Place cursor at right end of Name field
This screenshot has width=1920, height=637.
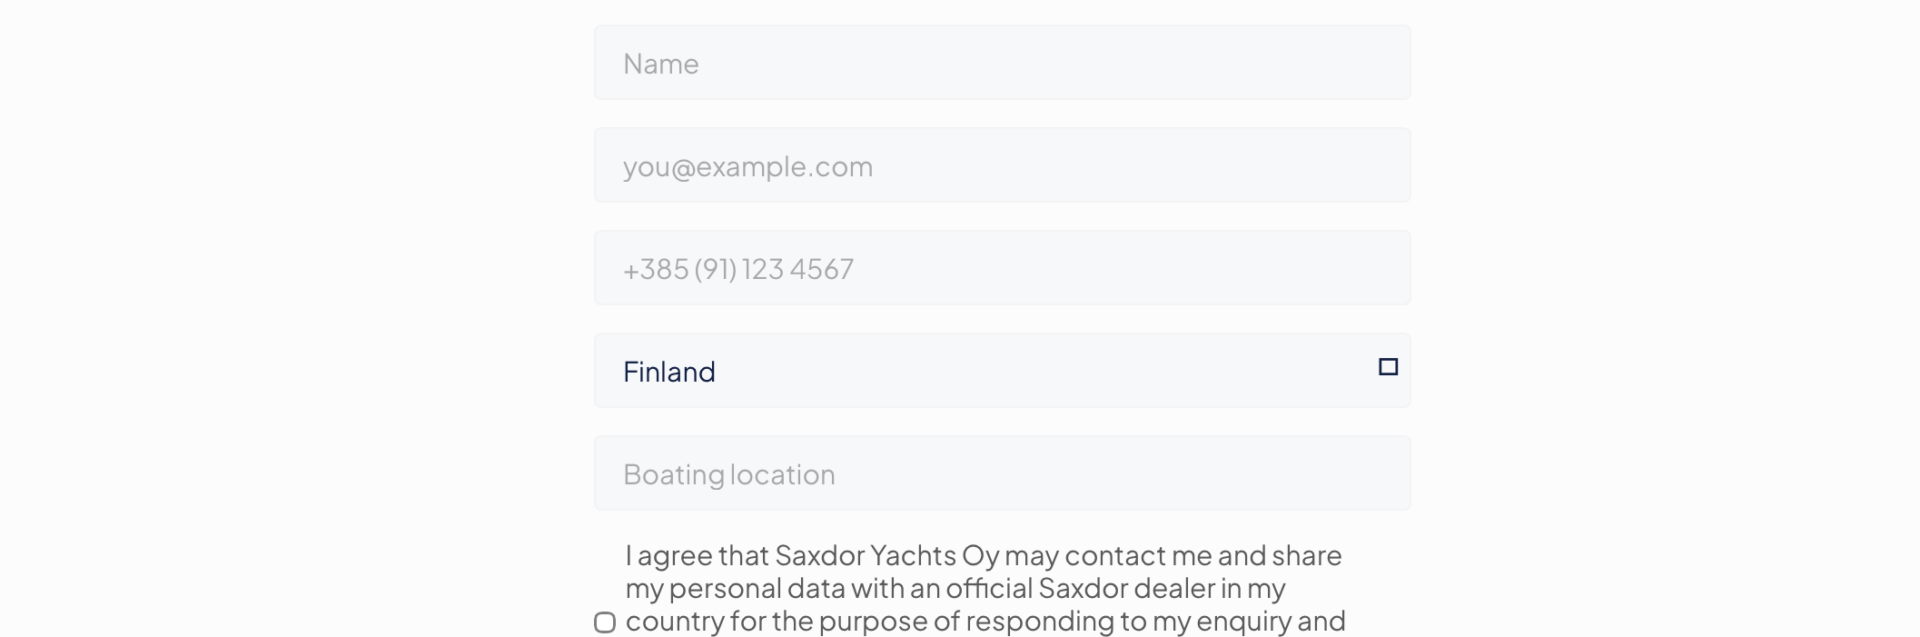(x=1380, y=63)
